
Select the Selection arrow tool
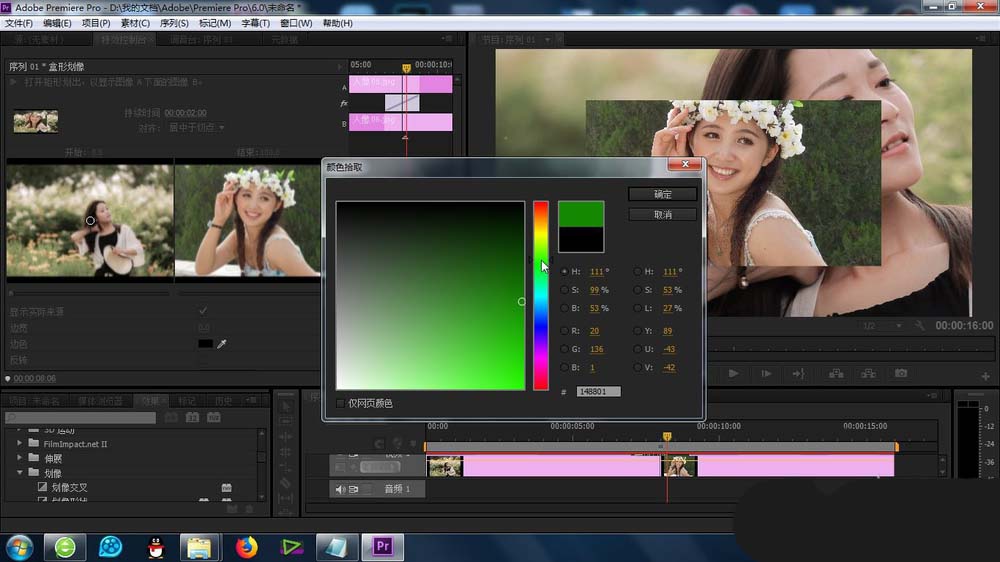(286, 407)
